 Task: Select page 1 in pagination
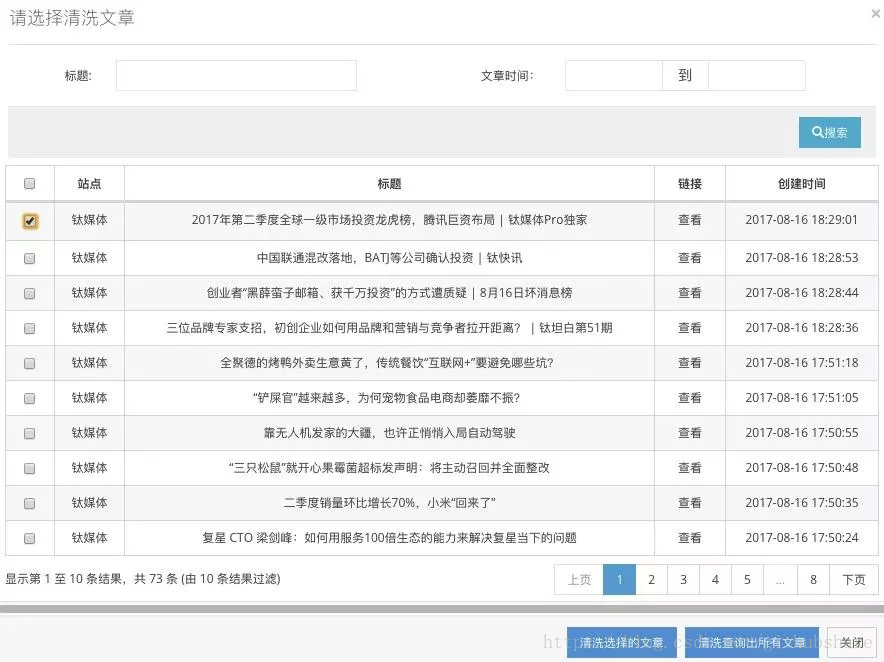pyautogui.click(x=620, y=579)
